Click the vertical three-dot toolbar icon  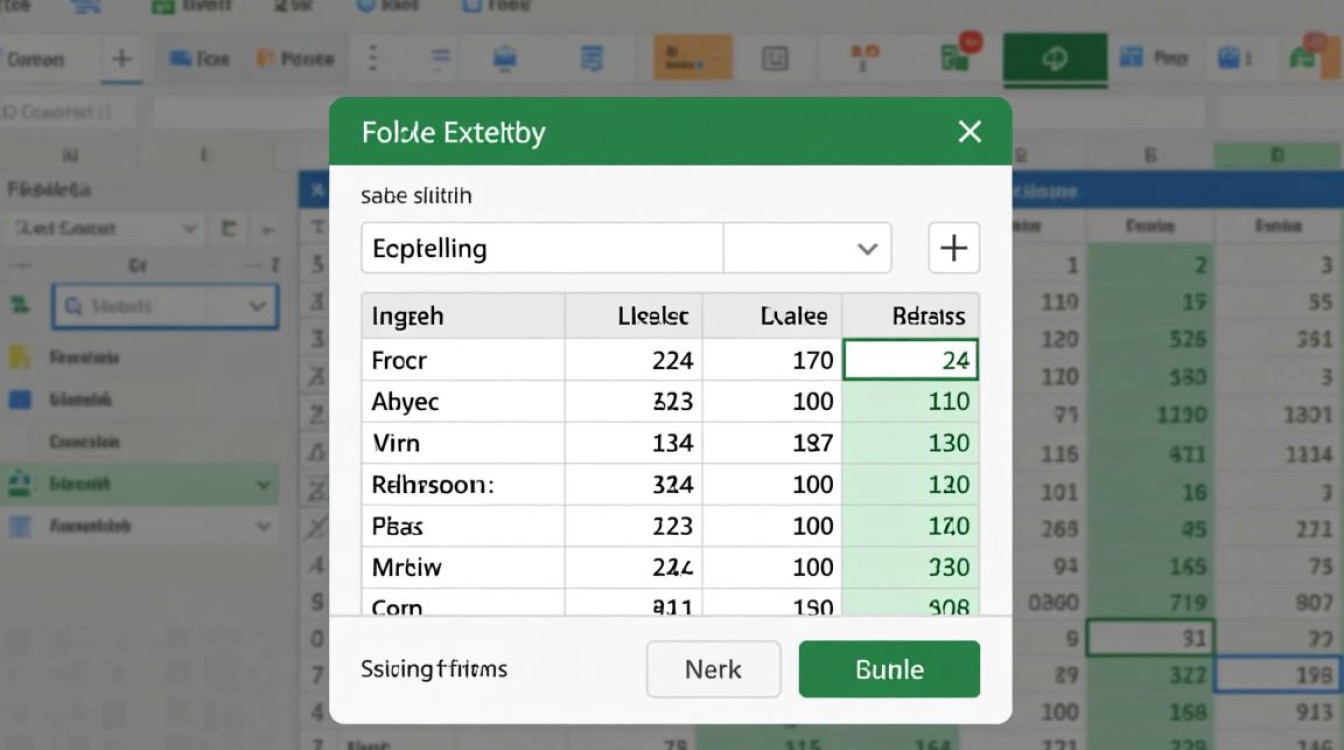(374, 58)
